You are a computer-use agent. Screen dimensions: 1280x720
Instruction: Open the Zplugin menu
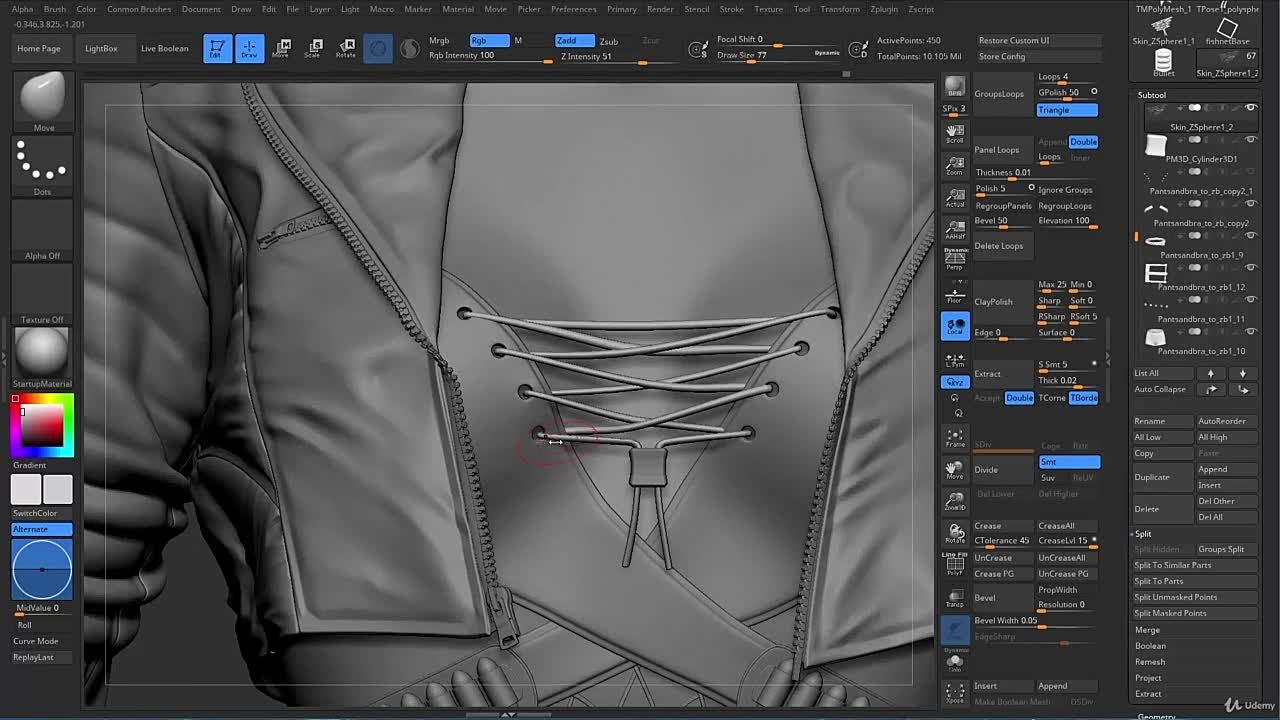coord(884,9)
